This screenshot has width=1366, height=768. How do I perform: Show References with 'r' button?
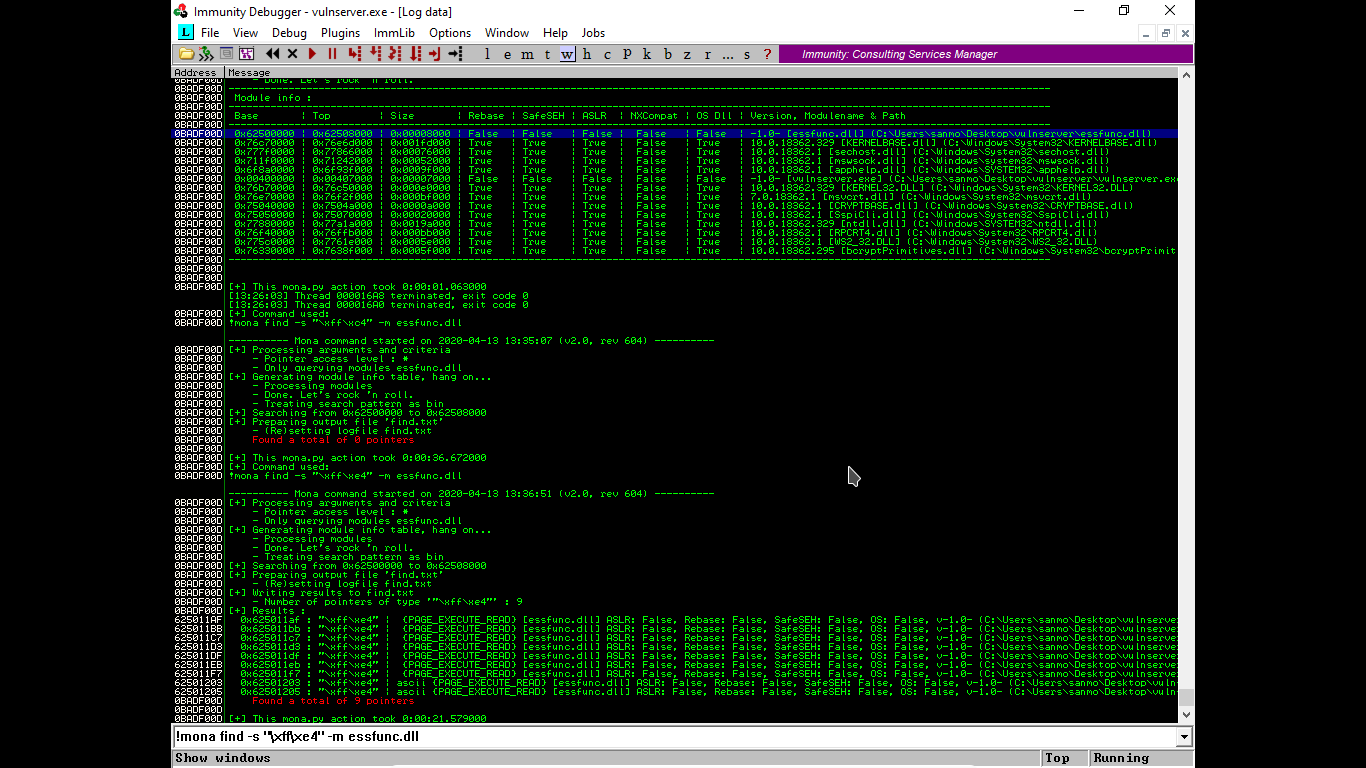click(x=708, y=54)
